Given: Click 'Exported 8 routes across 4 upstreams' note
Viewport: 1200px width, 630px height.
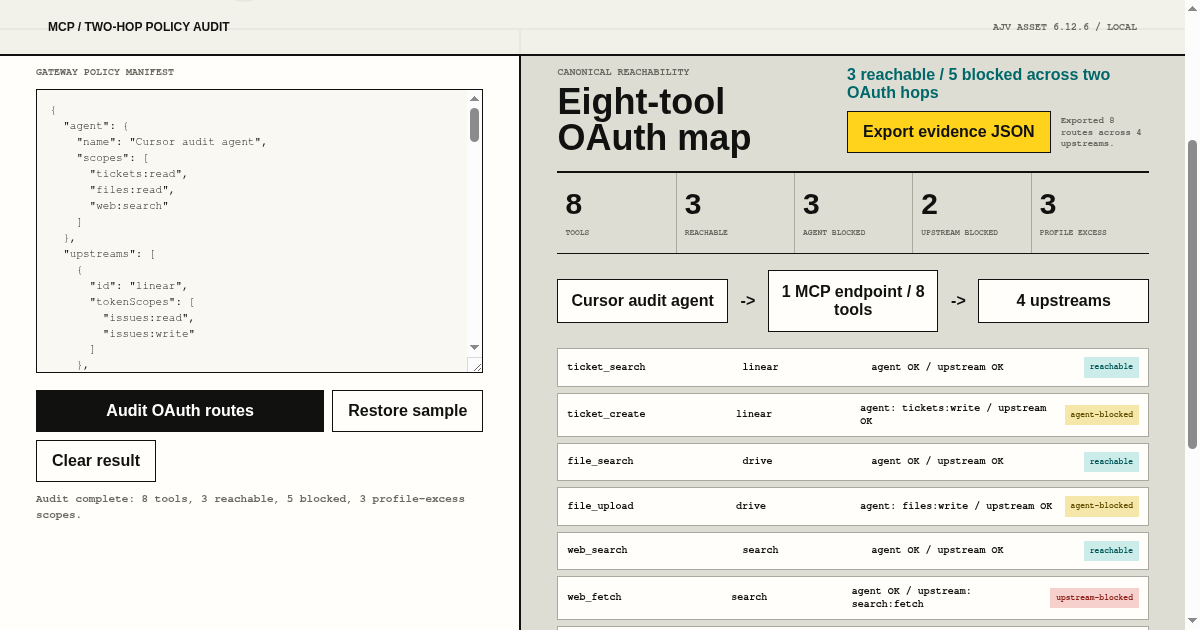Looking at the screenshot, I should click(1101, 131).
